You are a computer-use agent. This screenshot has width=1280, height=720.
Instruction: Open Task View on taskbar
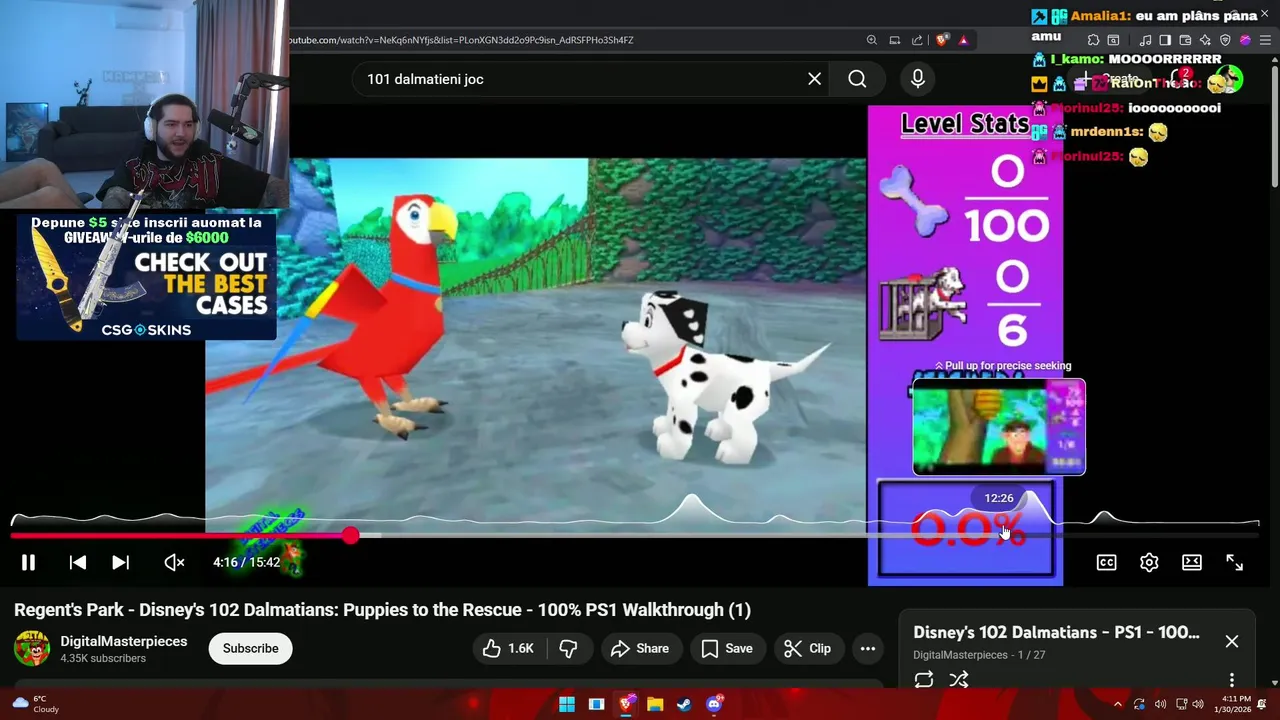(x=596, y=704)
